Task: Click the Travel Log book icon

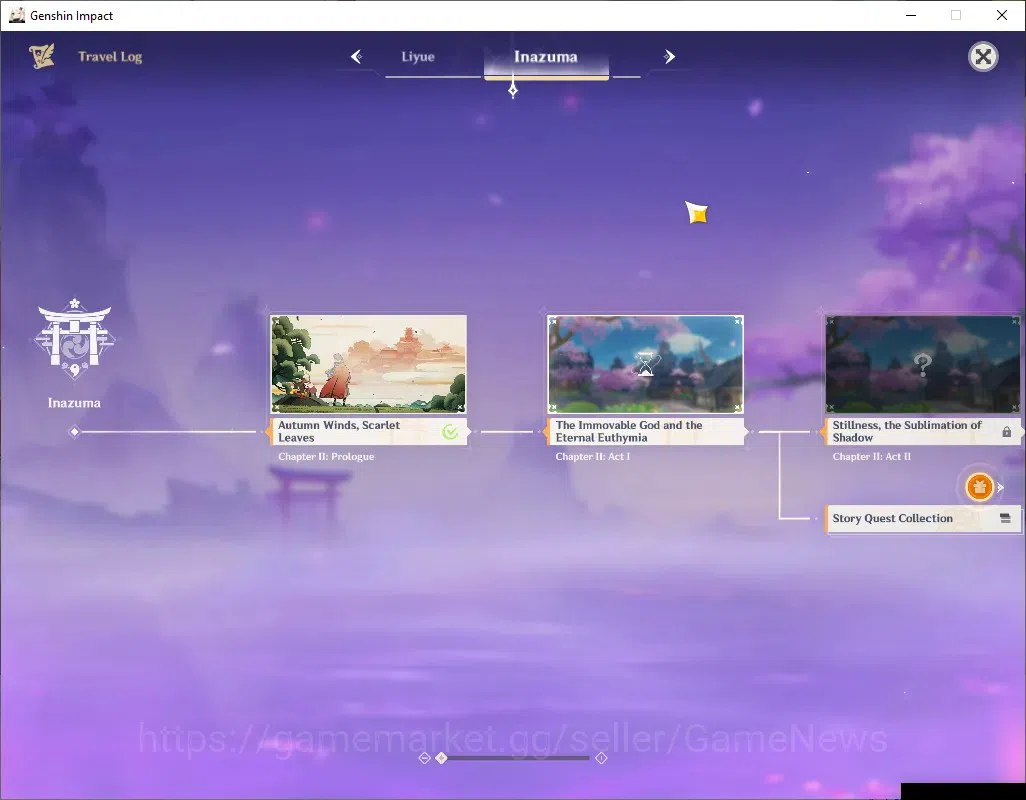Action: (x=42, y=56)
